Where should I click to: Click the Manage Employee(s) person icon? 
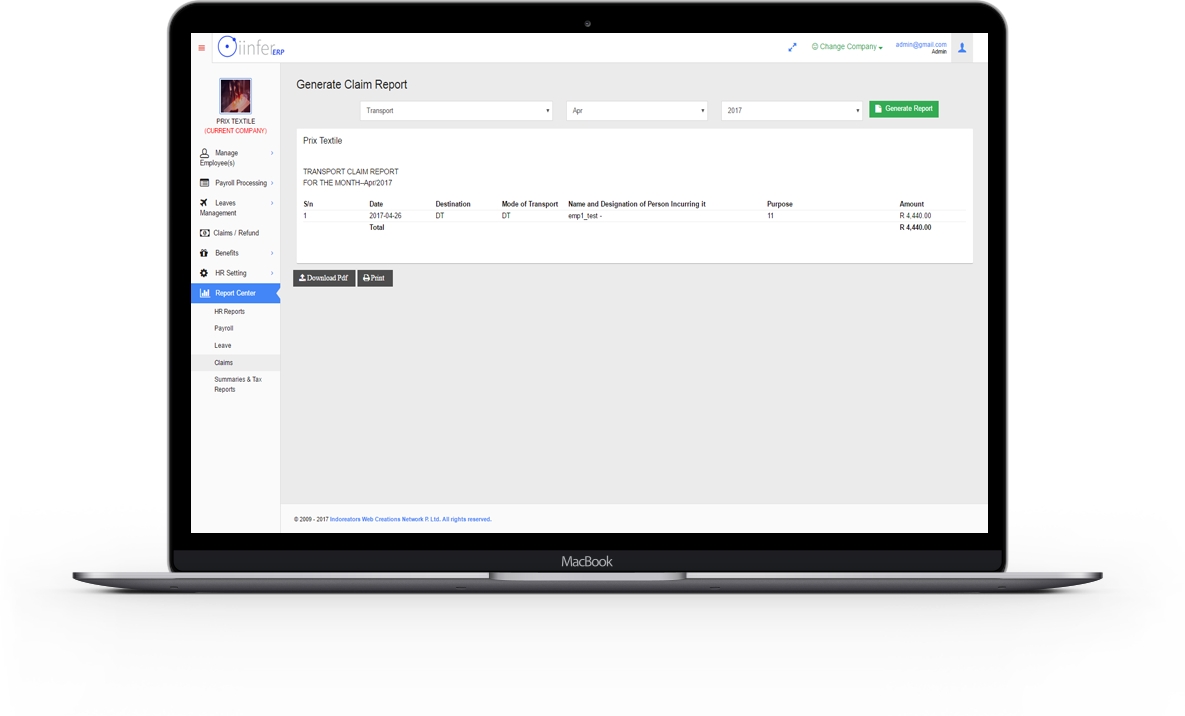pos(204,153)
